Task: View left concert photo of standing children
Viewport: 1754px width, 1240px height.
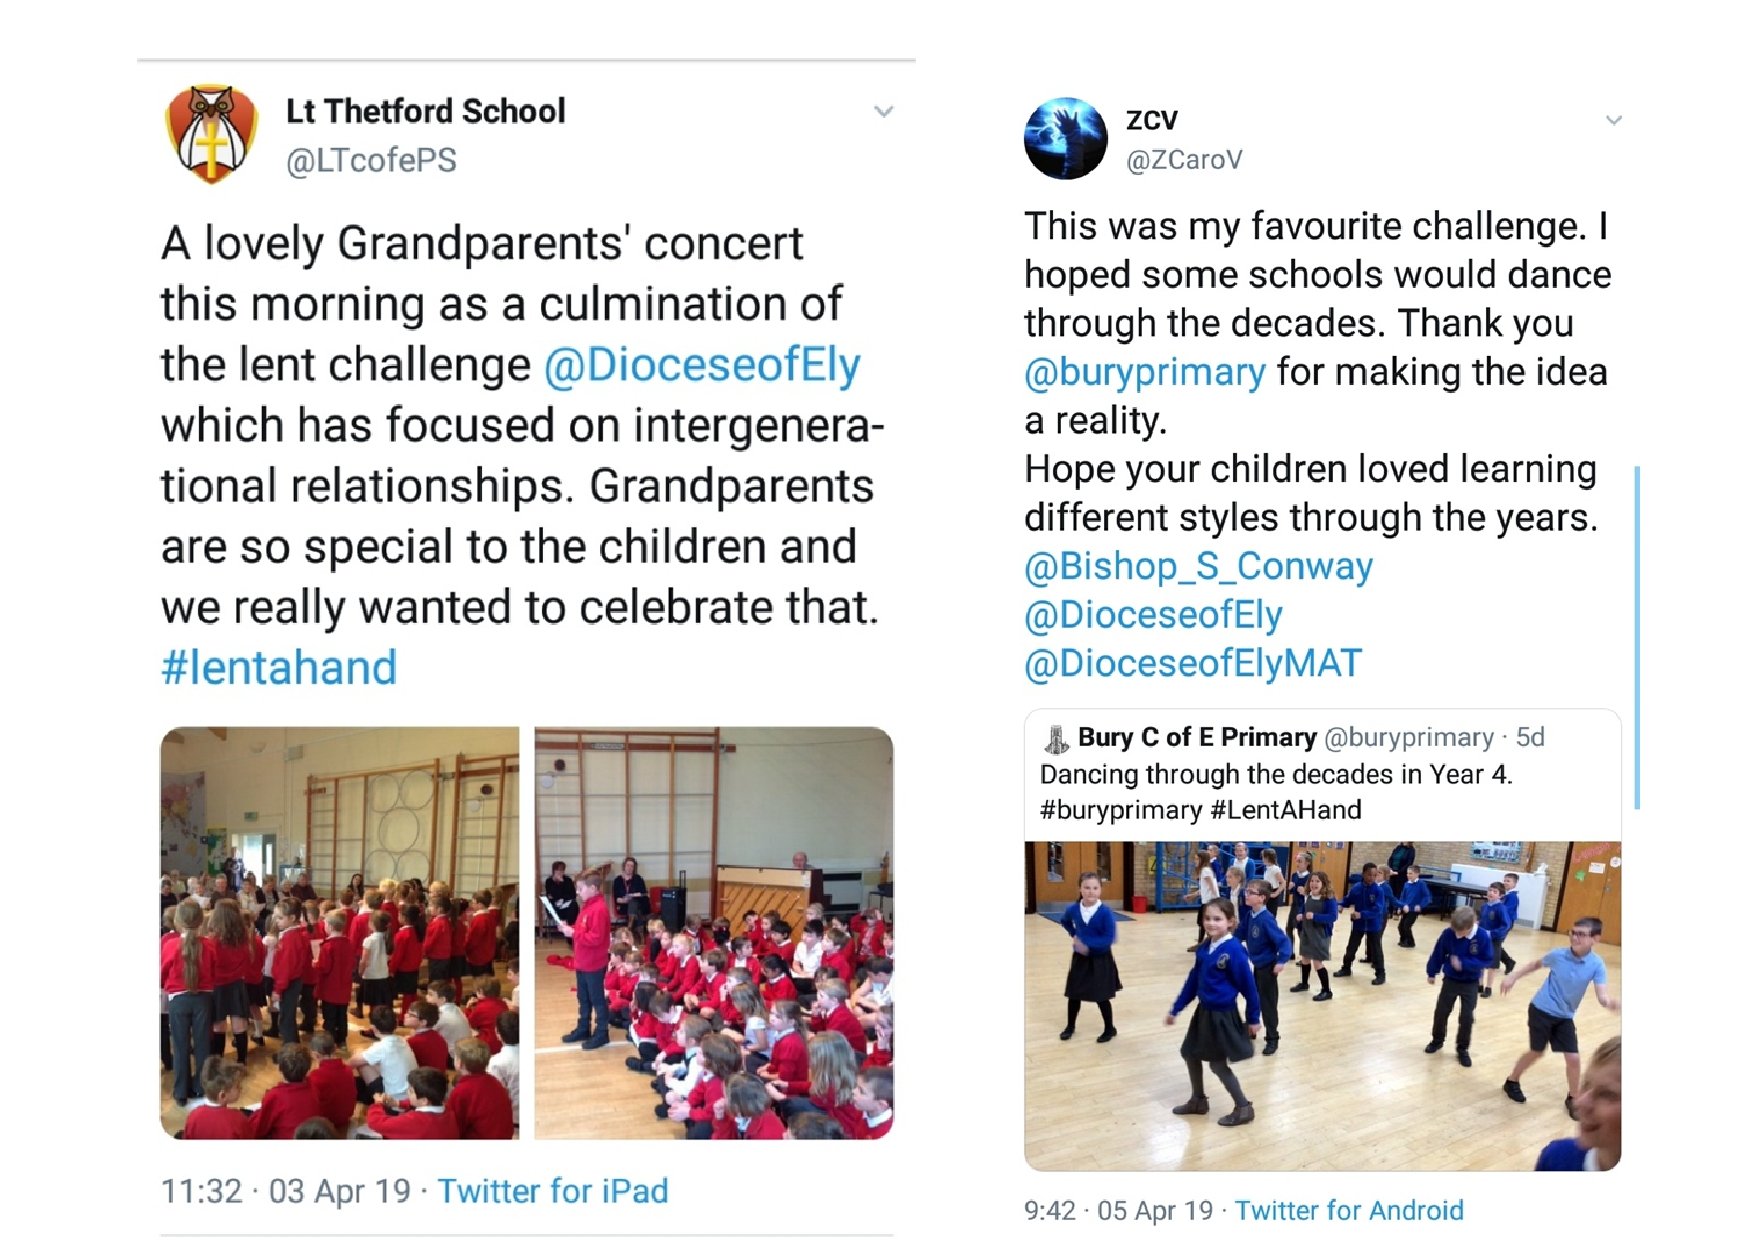Action: 340,933
